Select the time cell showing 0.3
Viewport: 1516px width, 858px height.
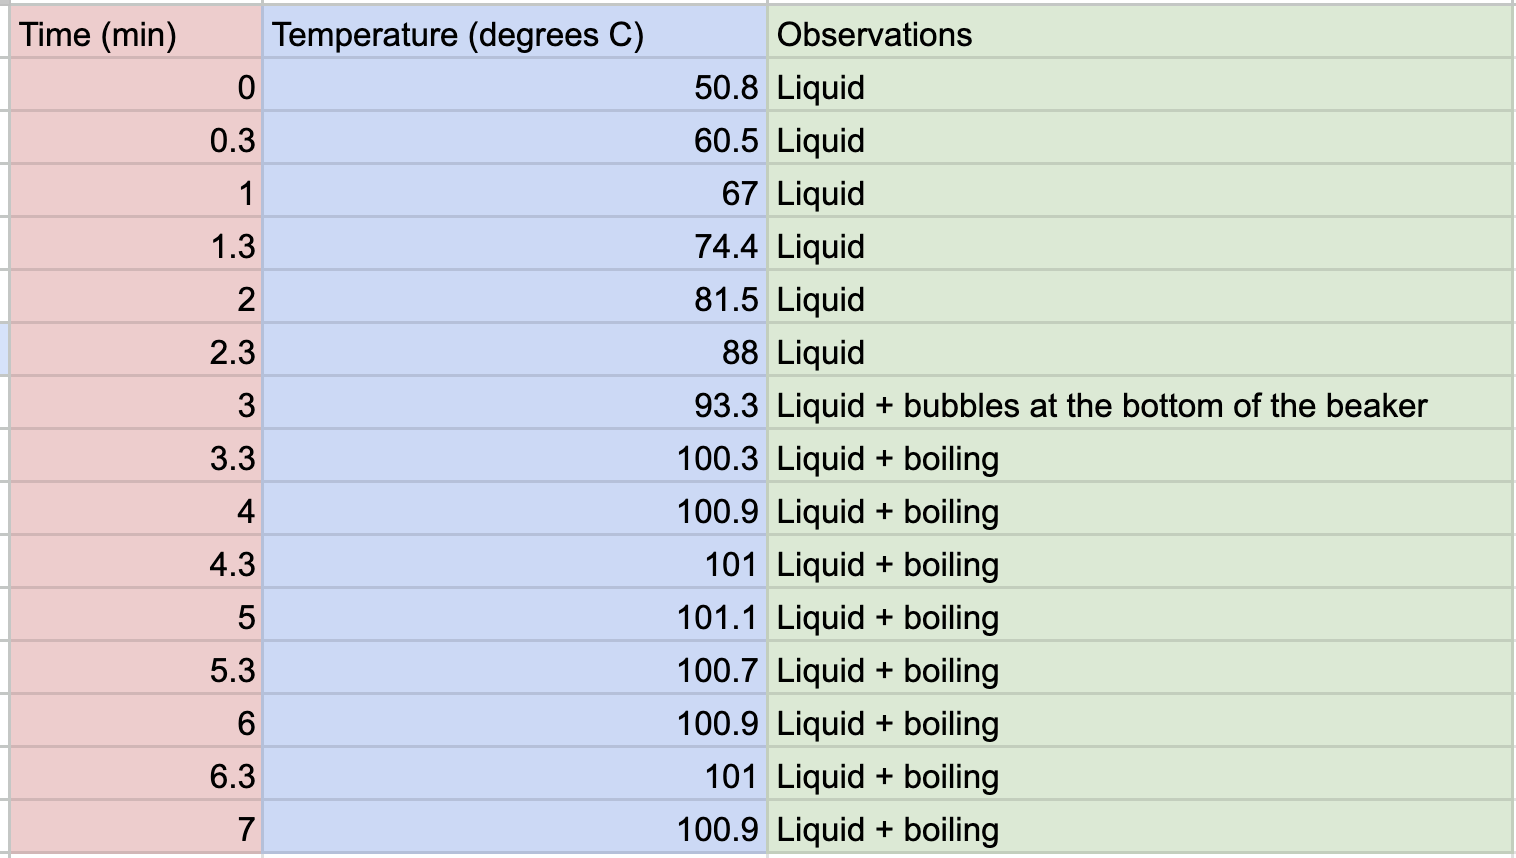(135, 141)
